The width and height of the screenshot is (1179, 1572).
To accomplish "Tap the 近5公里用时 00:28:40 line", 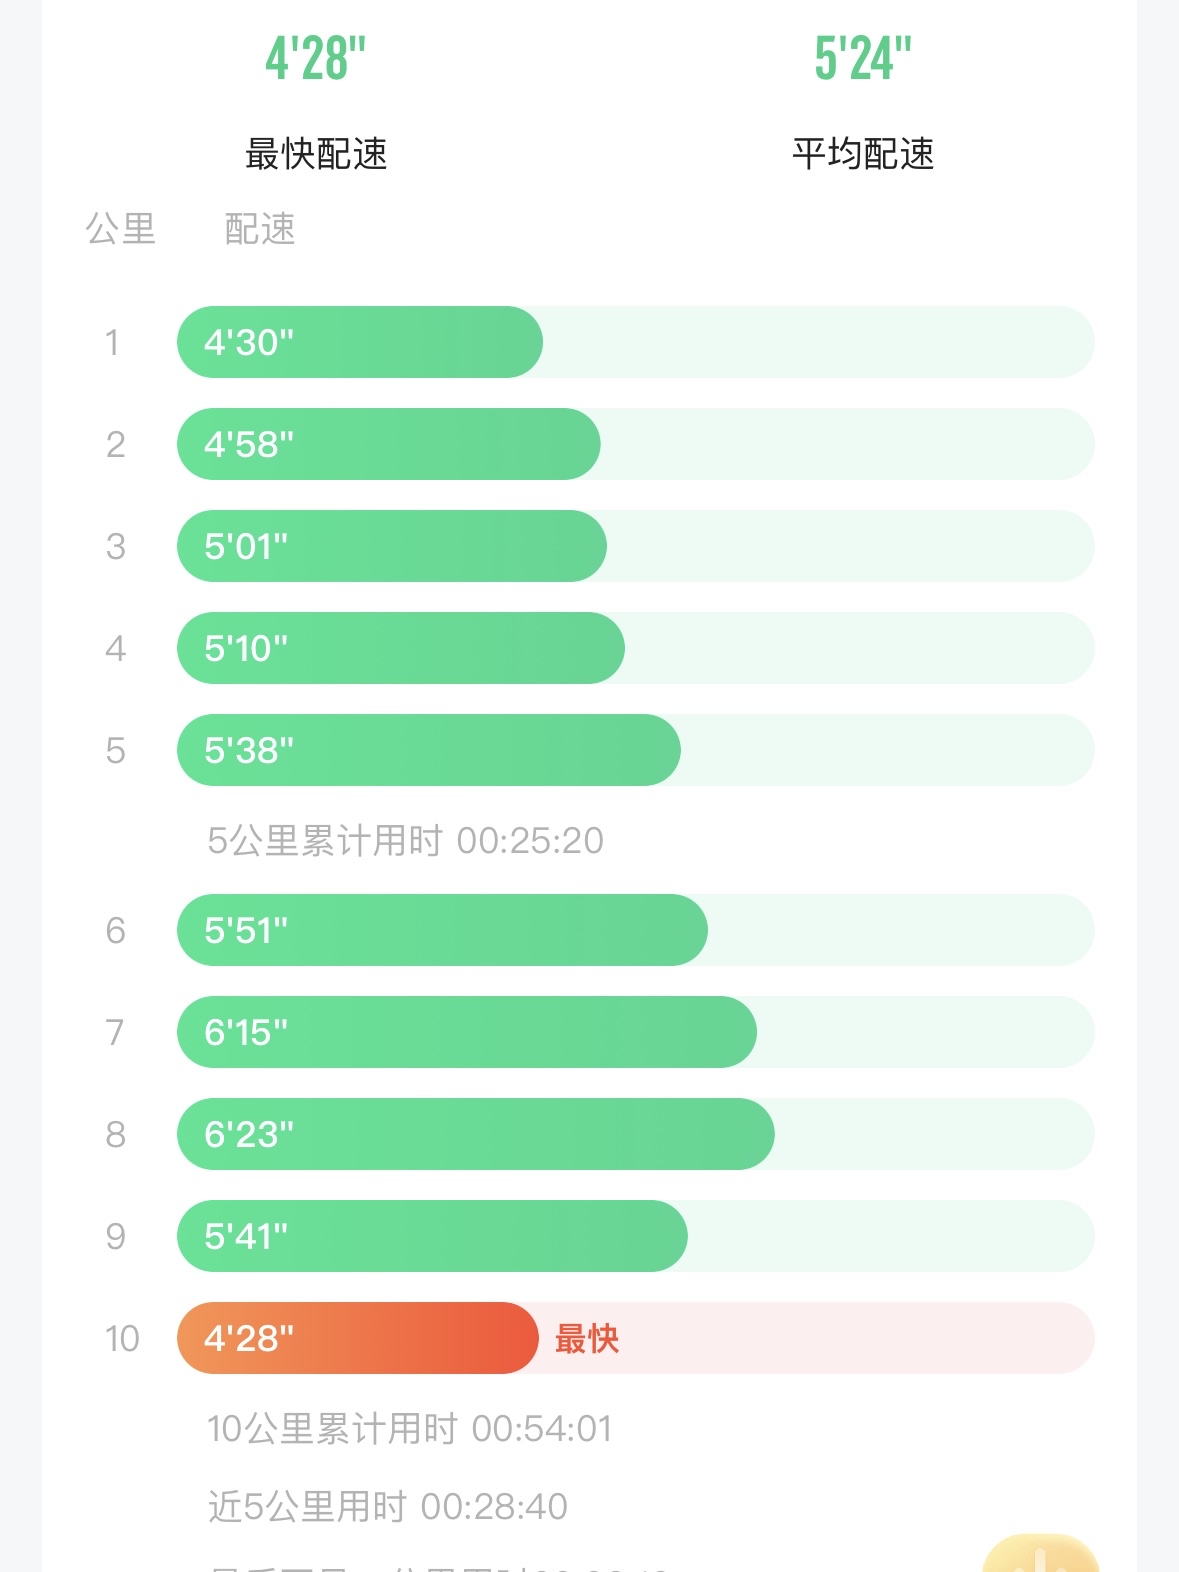I will (387, 1506).
